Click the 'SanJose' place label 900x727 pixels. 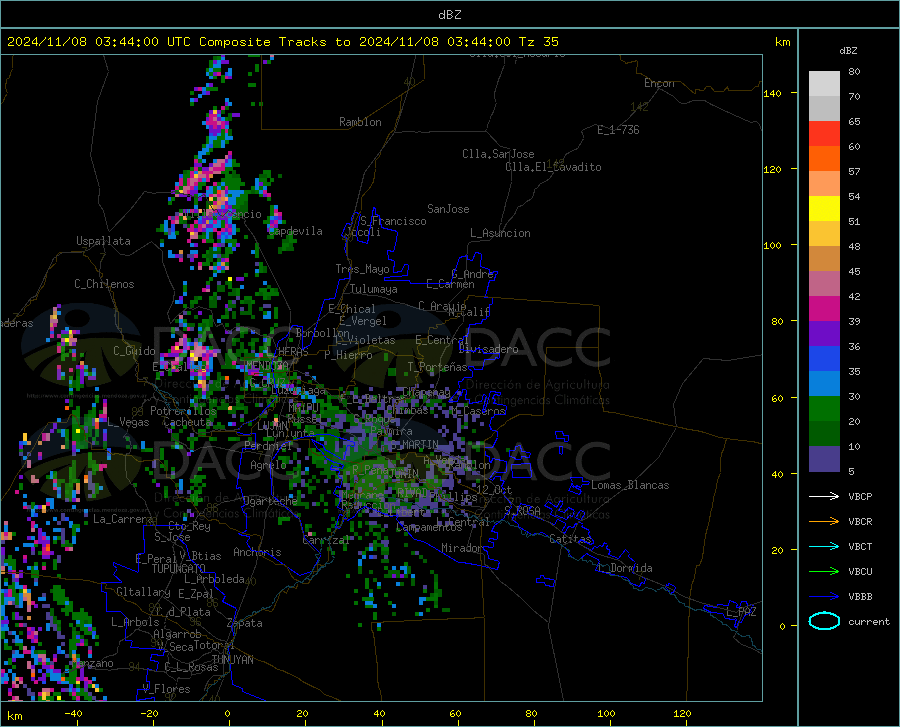coord(448,209)
